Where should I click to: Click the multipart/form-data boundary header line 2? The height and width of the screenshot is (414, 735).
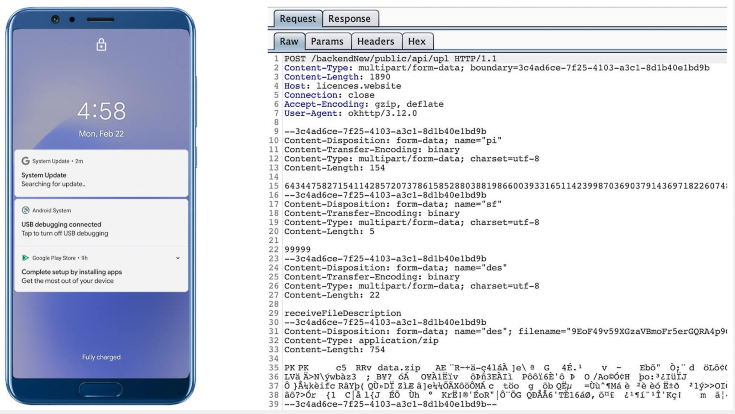point(497,68)
